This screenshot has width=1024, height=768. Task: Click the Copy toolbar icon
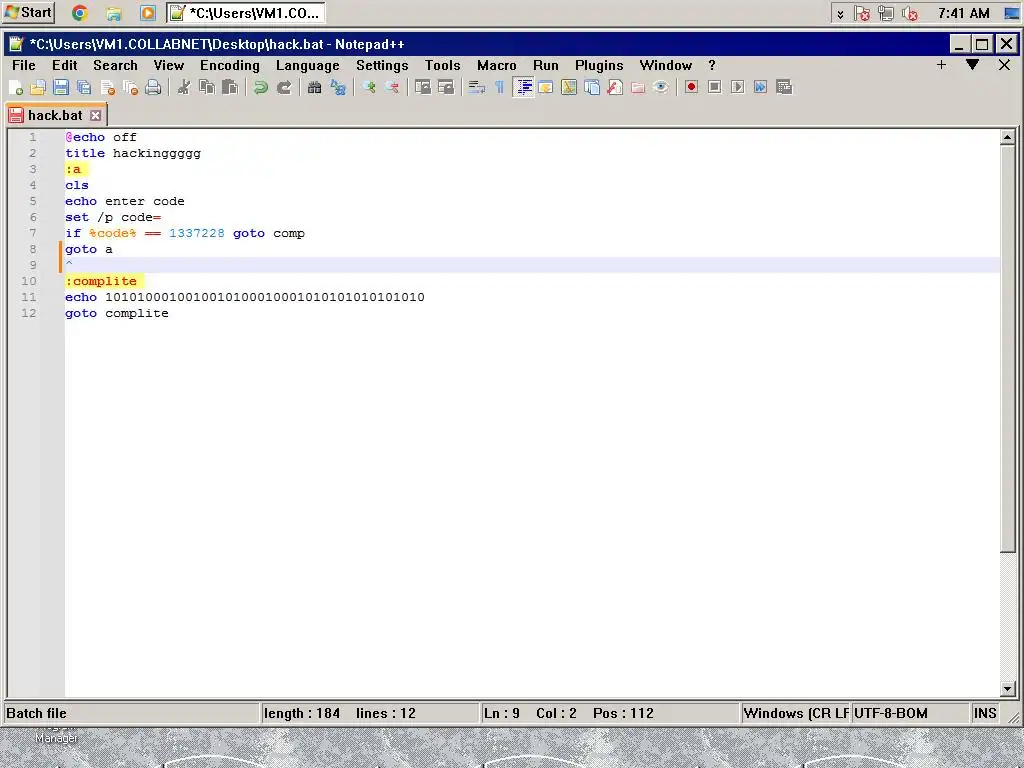coord(207,88)
